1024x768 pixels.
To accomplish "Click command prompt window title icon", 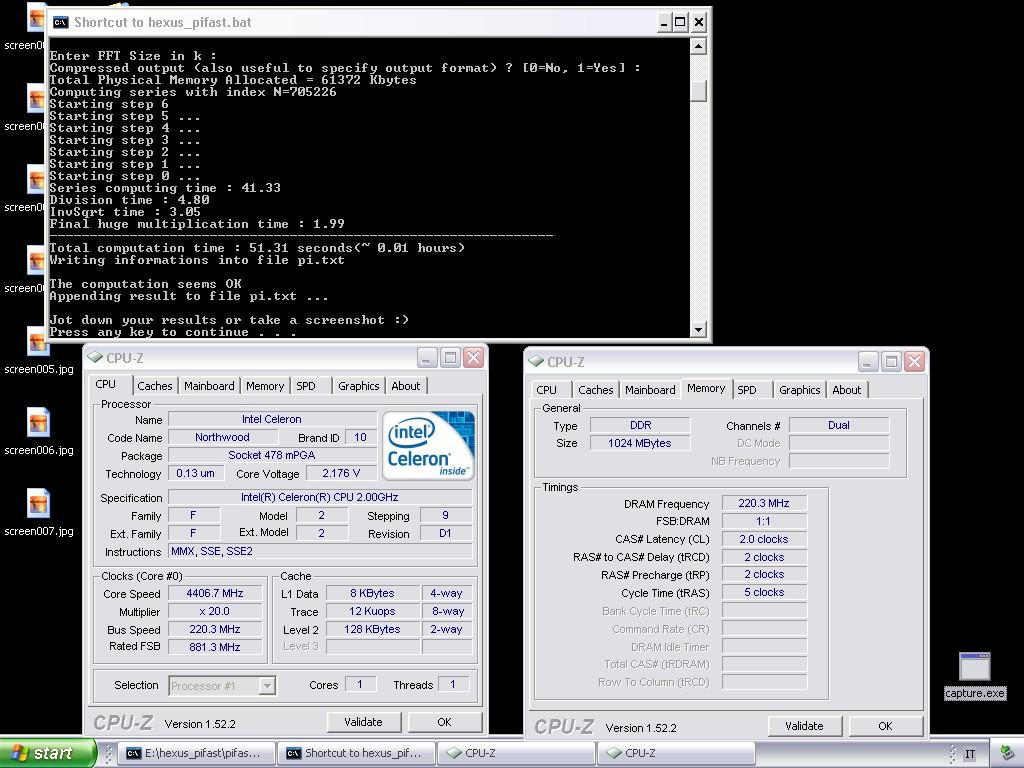I will [x=61, y=22].
